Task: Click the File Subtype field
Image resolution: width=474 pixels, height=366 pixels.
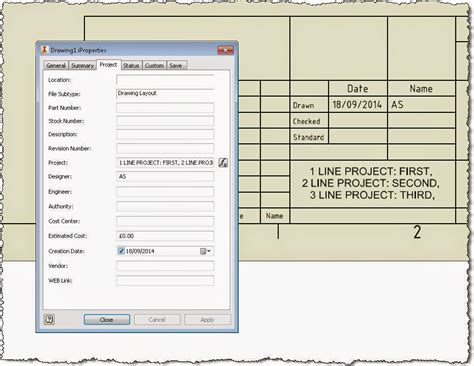Action: 165,94
